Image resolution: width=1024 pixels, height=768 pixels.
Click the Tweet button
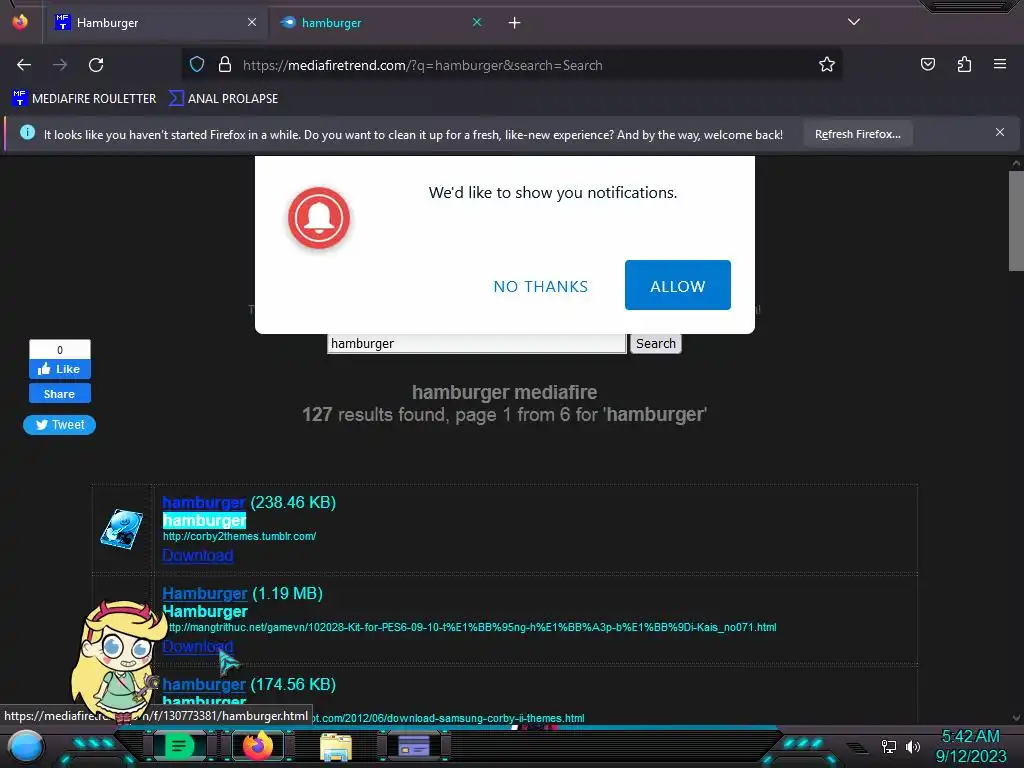coord(59,425)
